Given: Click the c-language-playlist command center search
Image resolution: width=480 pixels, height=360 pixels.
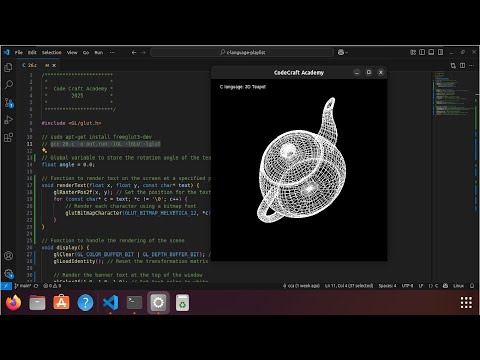Looking at the screenshot, I should [x=242, y=52].
